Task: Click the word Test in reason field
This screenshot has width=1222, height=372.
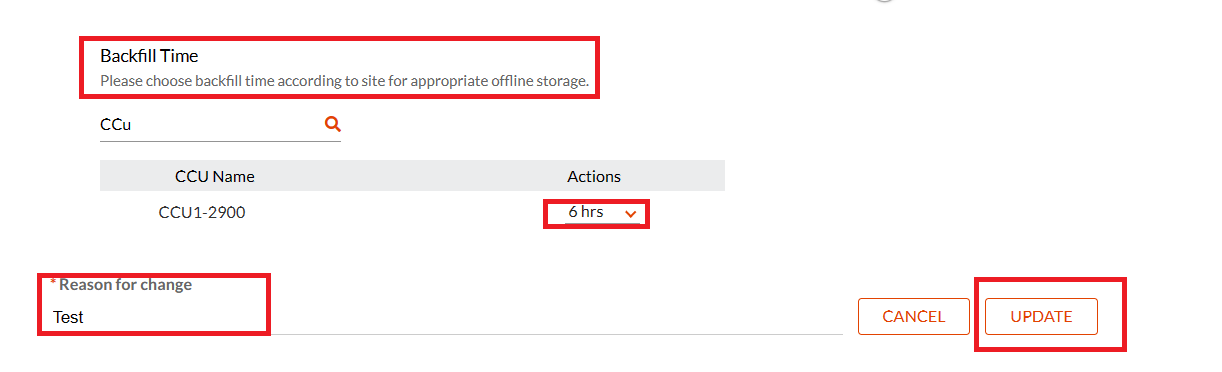Action: (x=68, y=317)
